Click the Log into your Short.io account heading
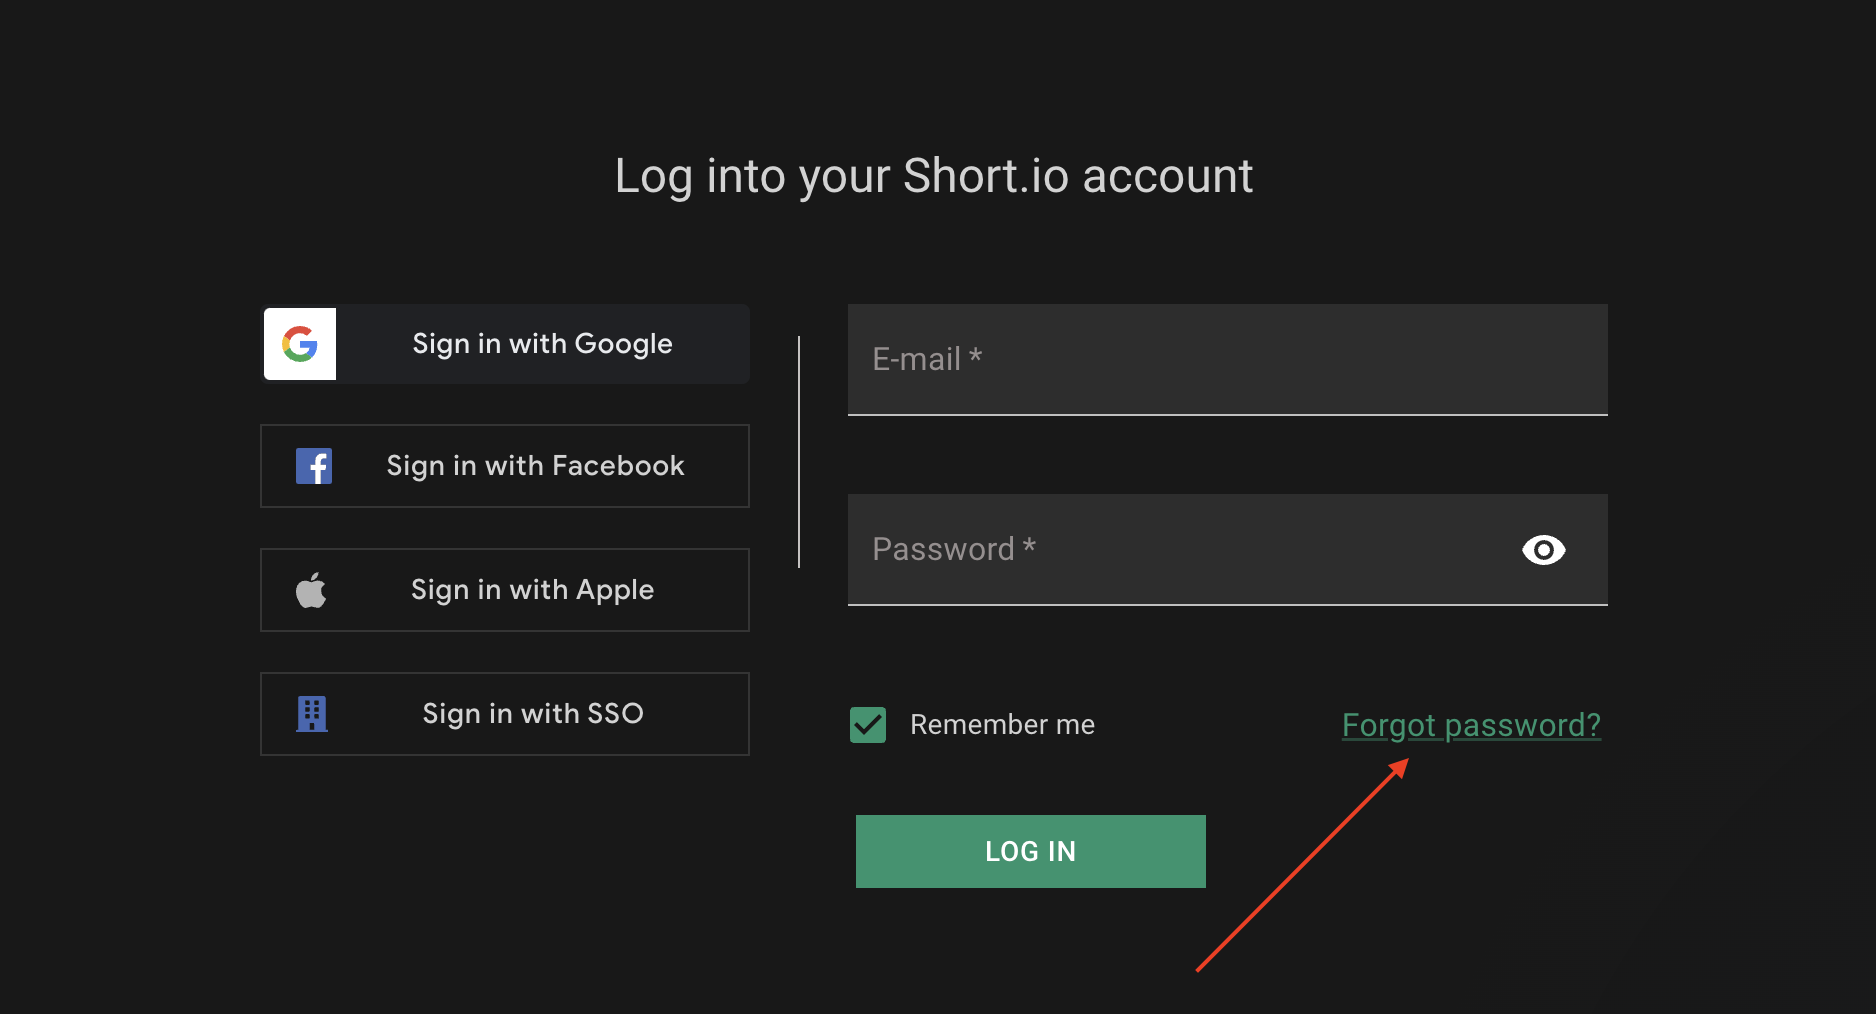Image resolution: width=1876 pixels, height=1014 pixels. (933, 176)
